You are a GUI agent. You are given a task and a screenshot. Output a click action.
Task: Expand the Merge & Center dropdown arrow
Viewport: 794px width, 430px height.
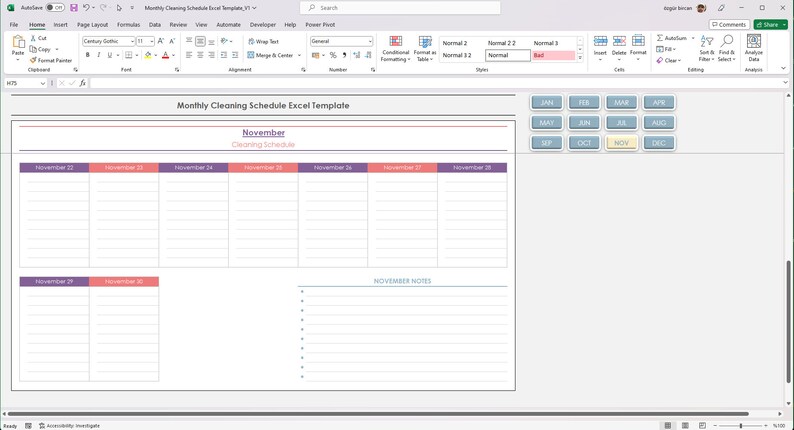(x=299, y=55)
